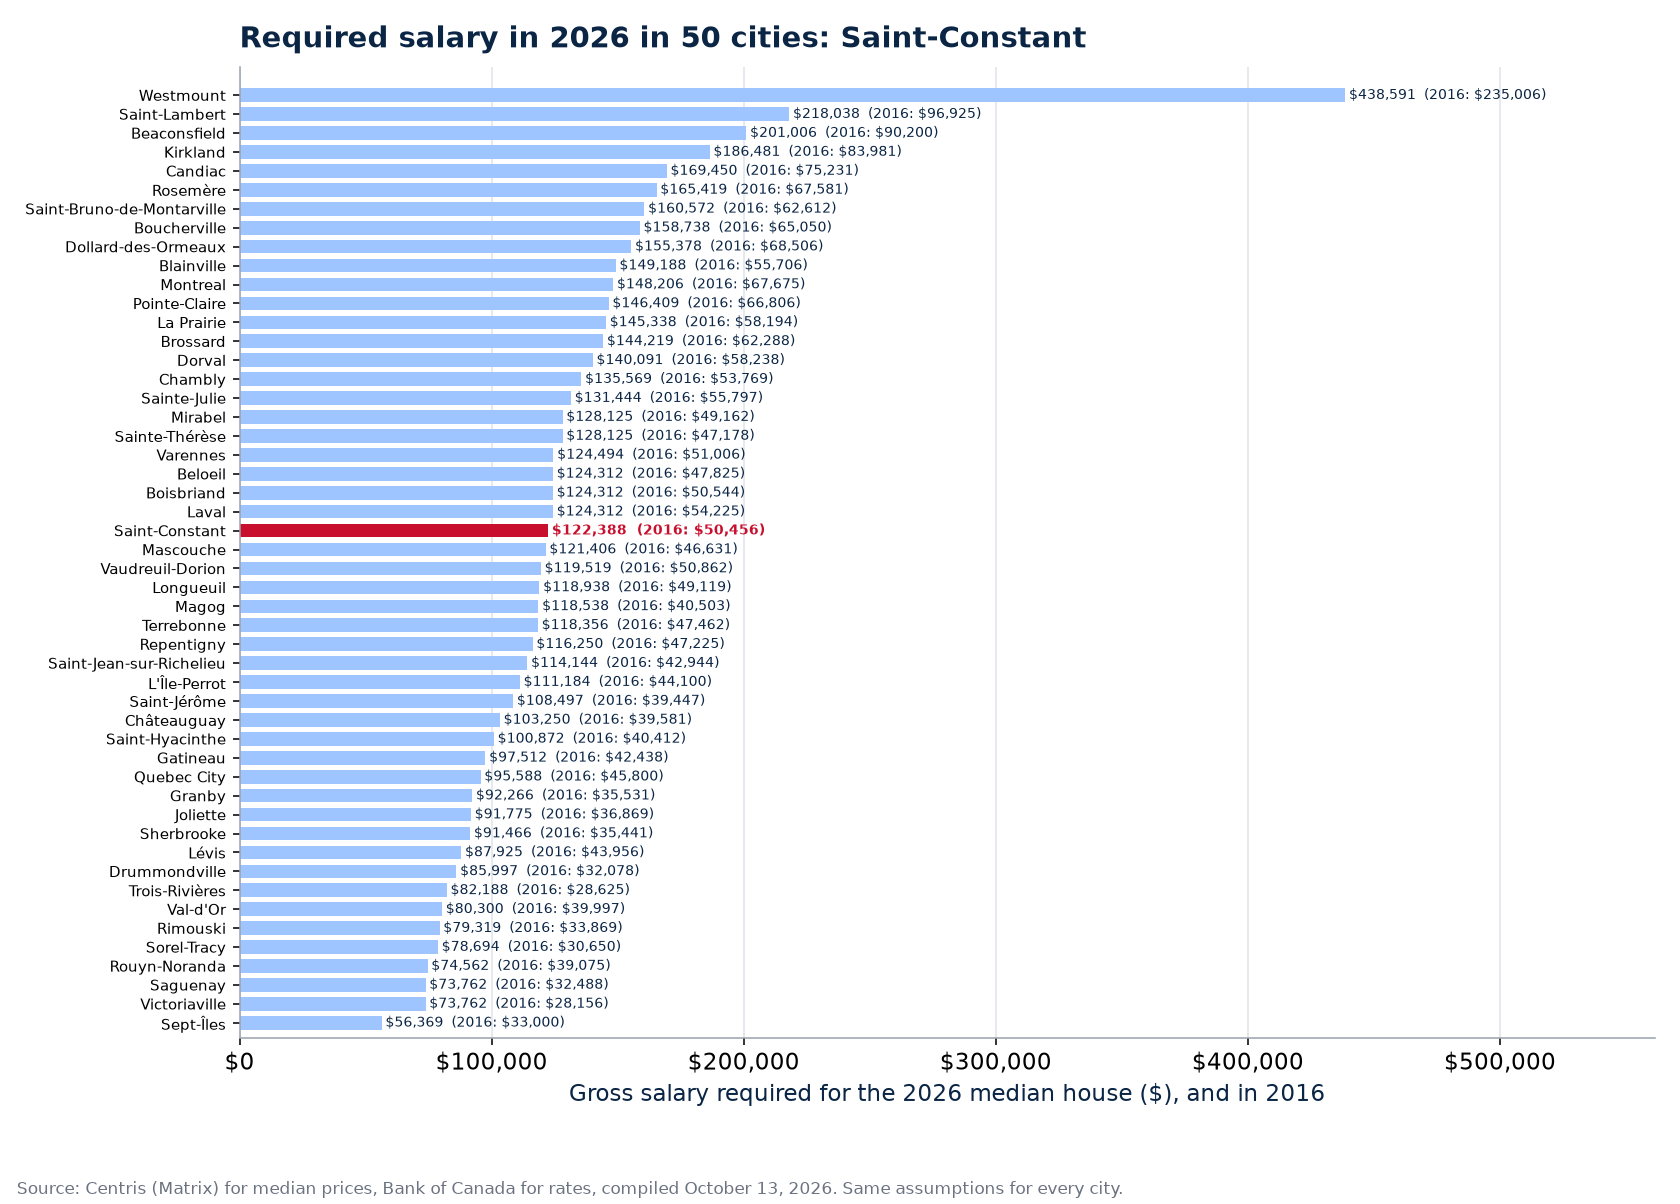This screenshot has height=1204, width=1680.
Task: Click the $218,038 Saint-Lambert value
Action: pos(887,114)
